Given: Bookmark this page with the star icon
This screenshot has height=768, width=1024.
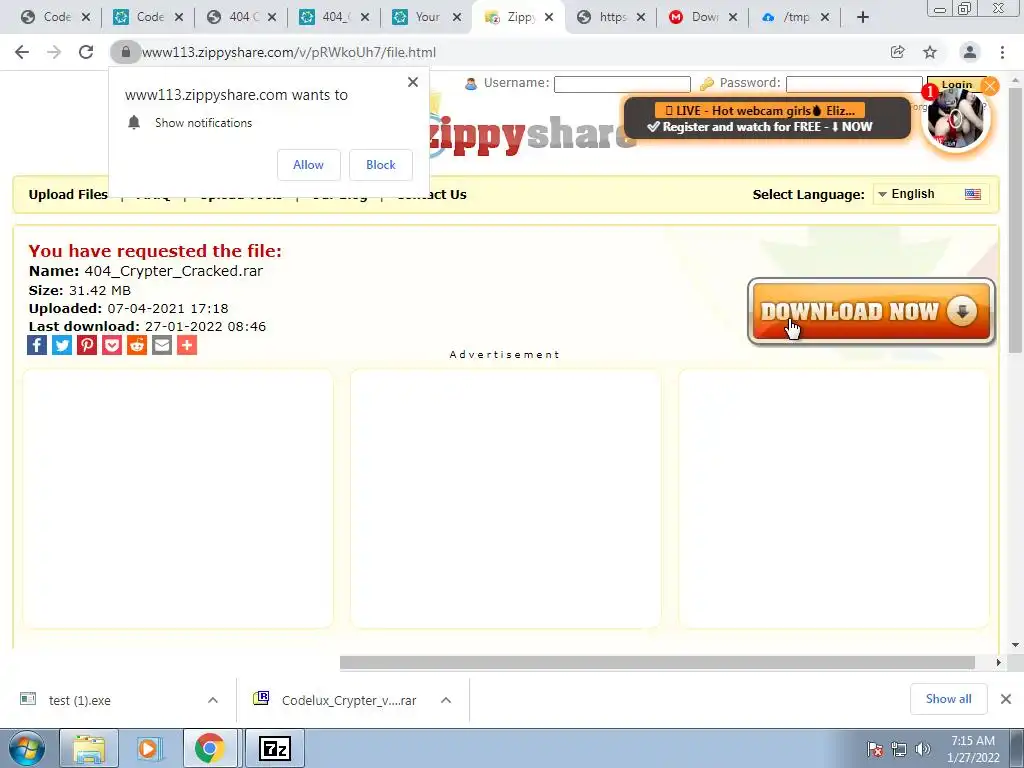Looking at the screenshot, I should pyautogui.click(x=930, y=52).
